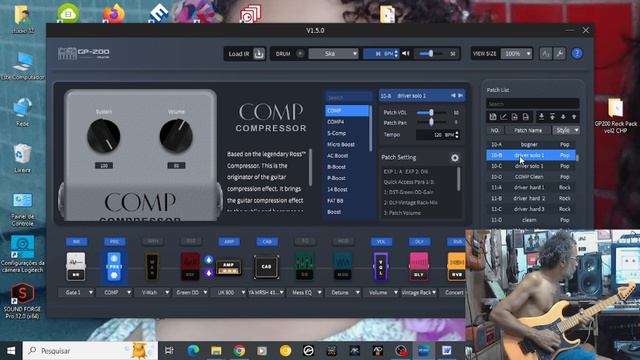Open the wrench settings icon
The width and height of the screenshot is (640, 360).
(560, 53)
